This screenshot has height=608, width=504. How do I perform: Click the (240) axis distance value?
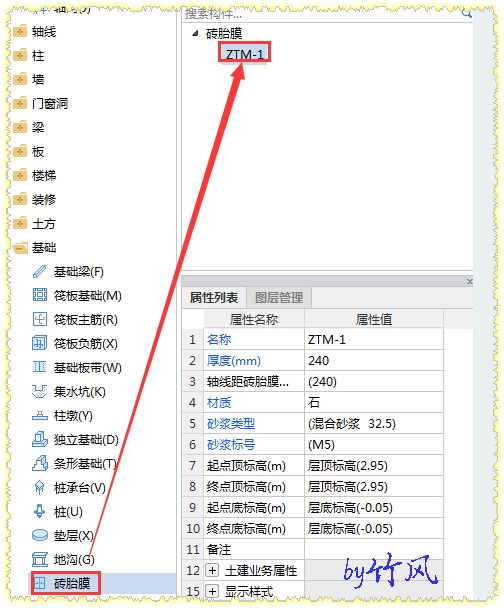pos(374,382)
